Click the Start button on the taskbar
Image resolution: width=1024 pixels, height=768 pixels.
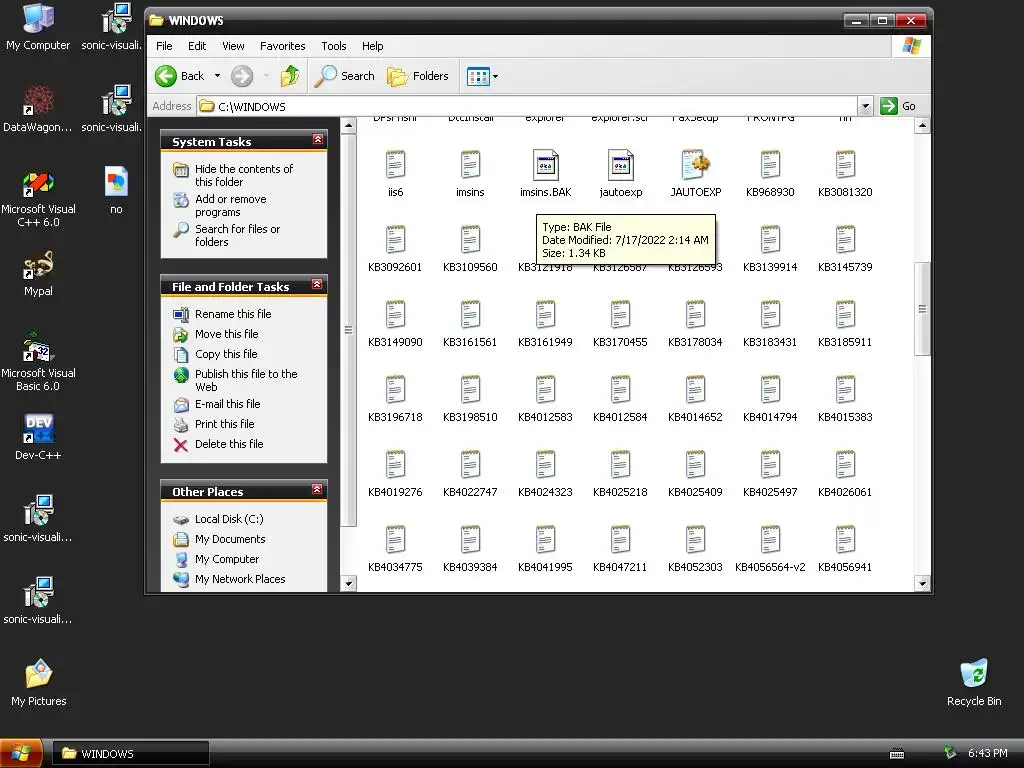(x=21, y=754)
